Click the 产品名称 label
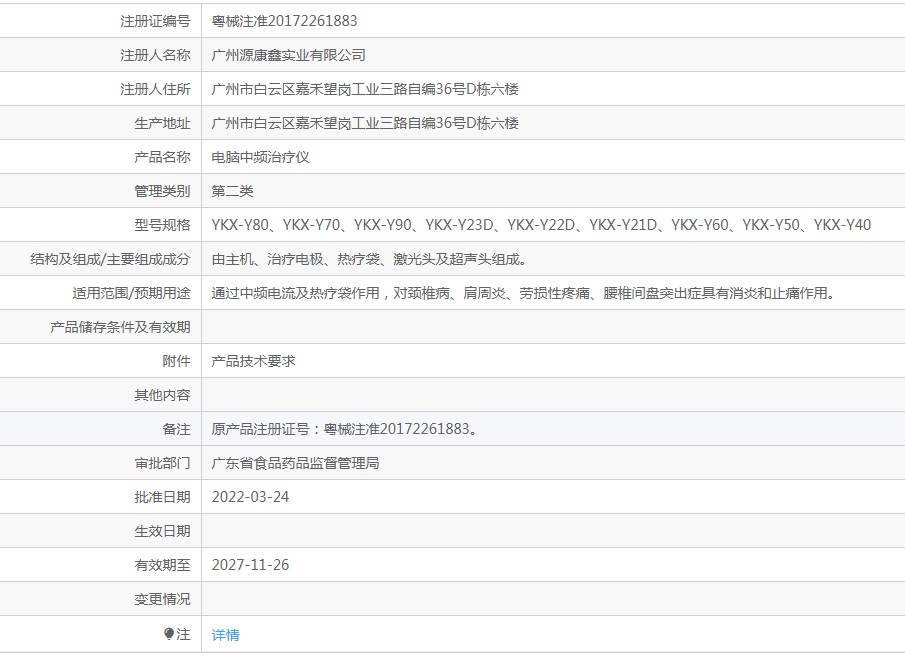Viewport: 905px width, 656px height. 162,158
